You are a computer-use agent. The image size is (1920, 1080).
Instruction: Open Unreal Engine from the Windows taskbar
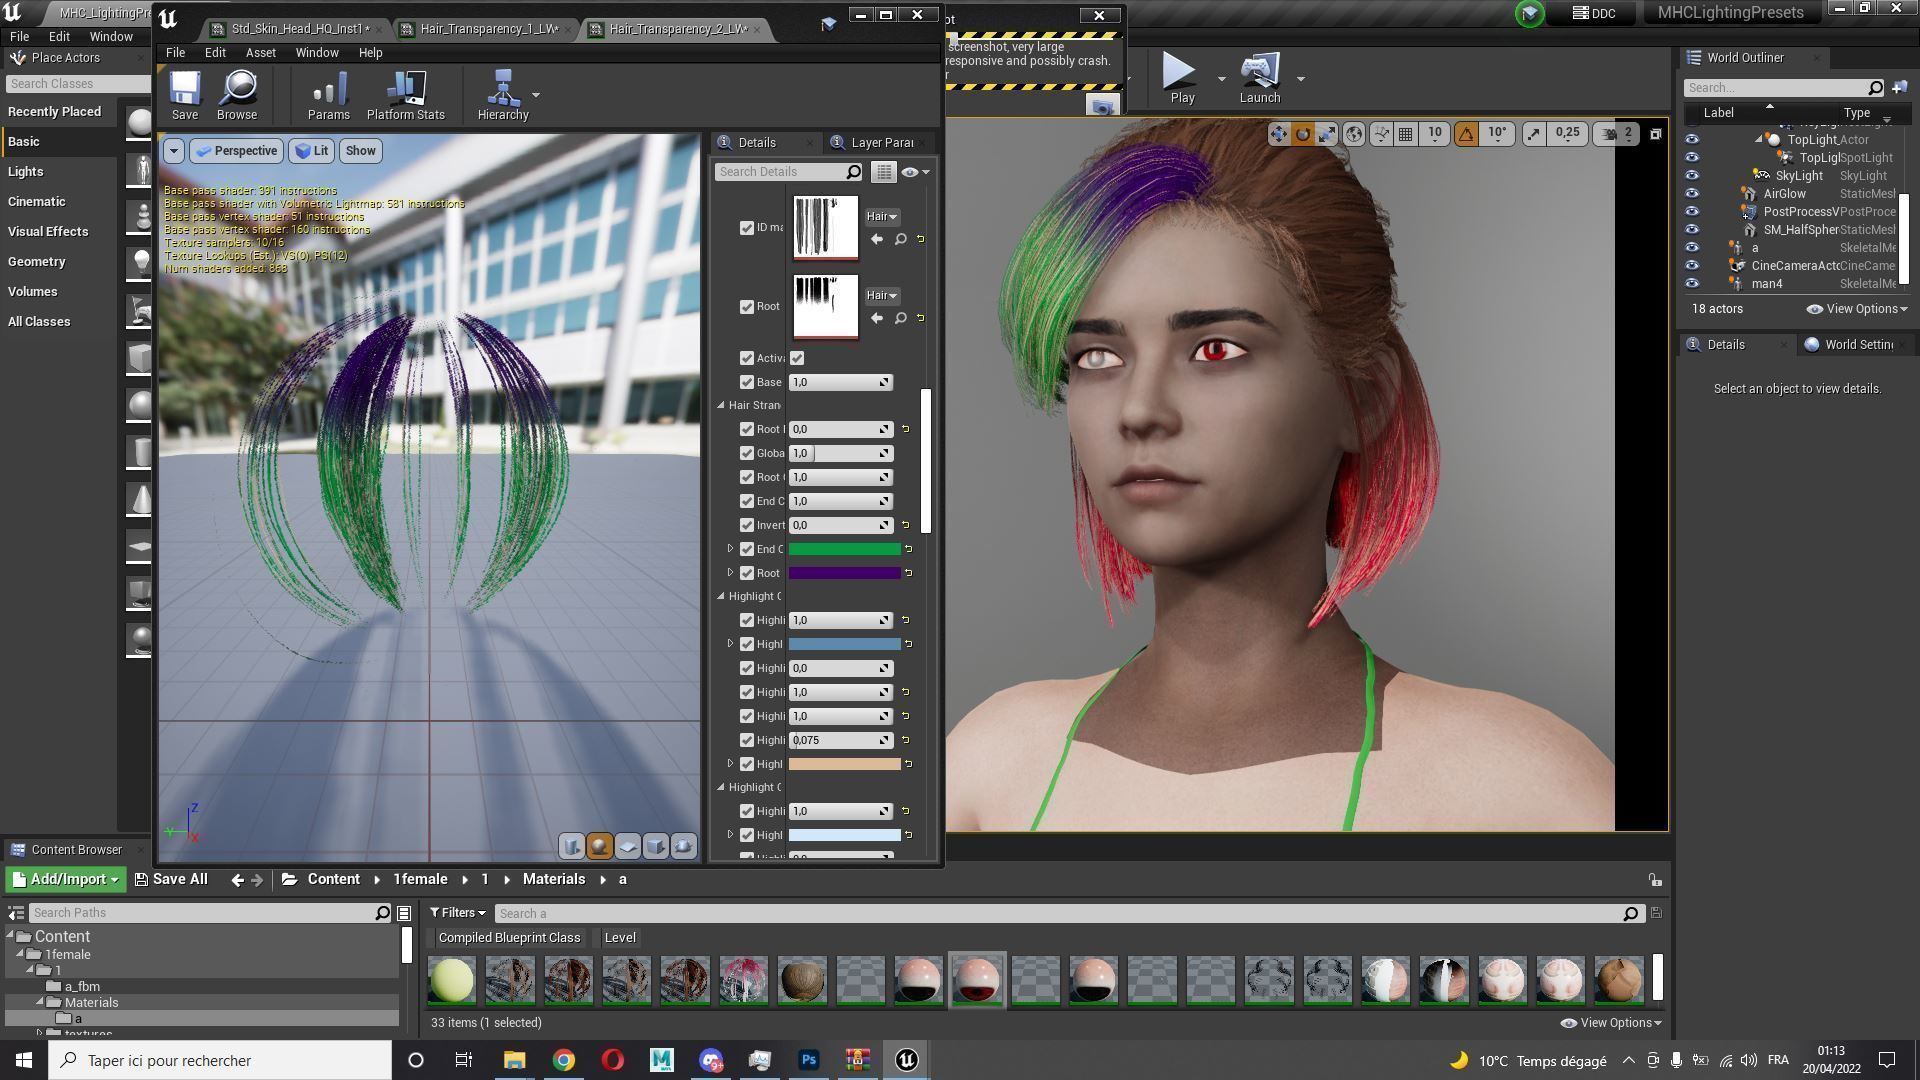[x=906, y=1060]
